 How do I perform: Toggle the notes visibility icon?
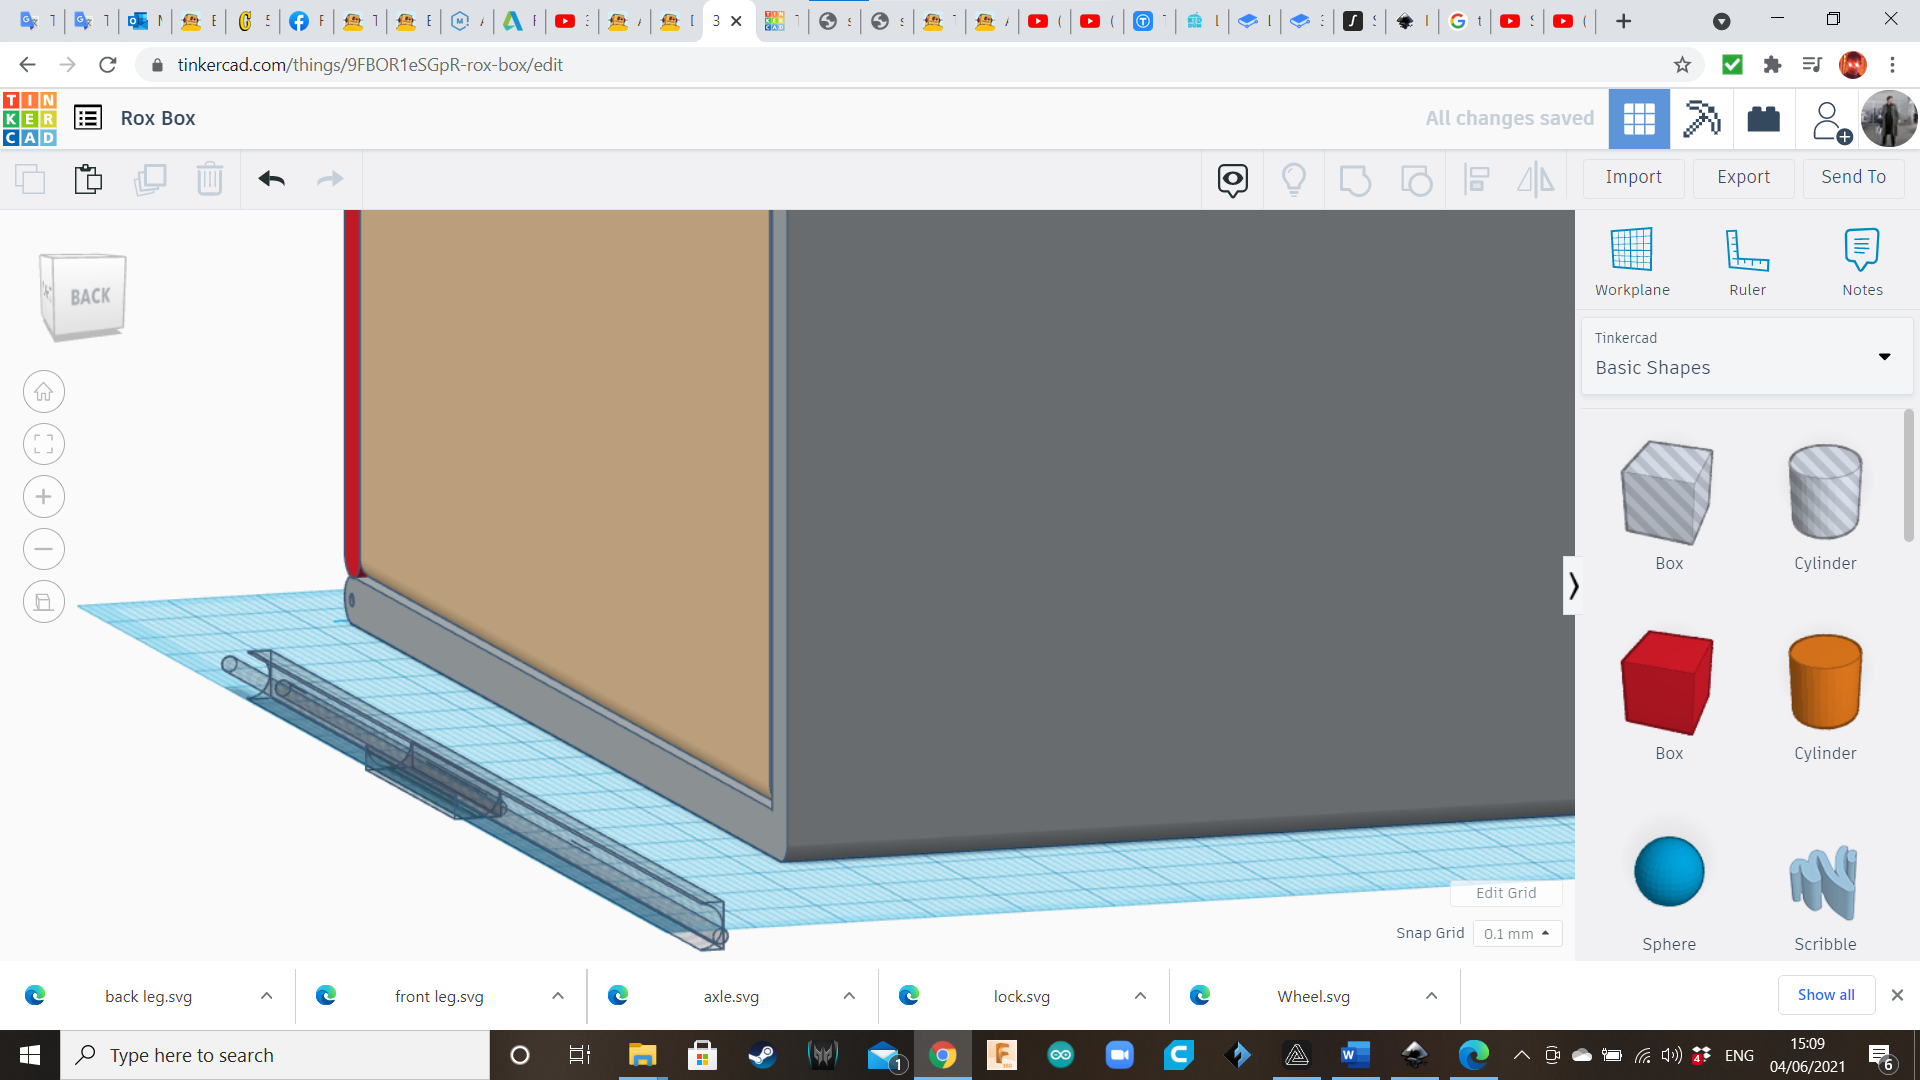tap(1232, 180)
